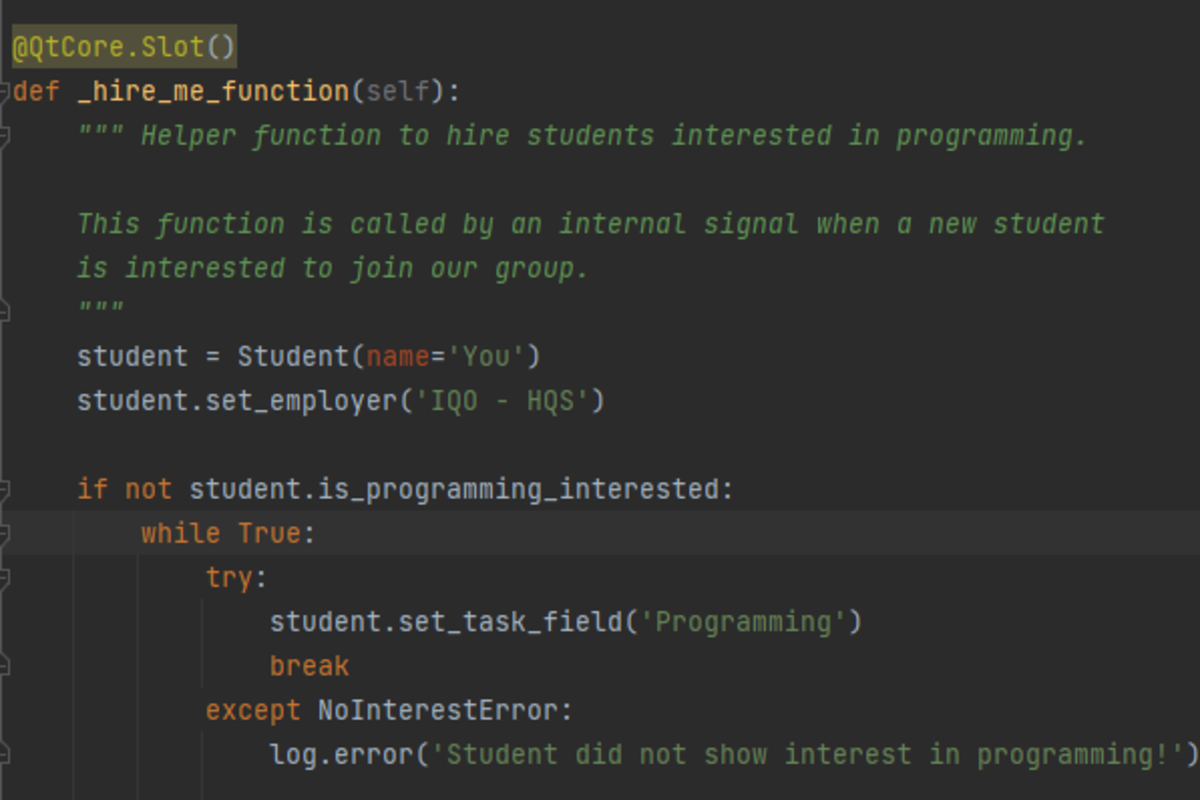Fold the 'try:' block in gutter
Screen dimensions: 1200x800
[x=5, y=578]
